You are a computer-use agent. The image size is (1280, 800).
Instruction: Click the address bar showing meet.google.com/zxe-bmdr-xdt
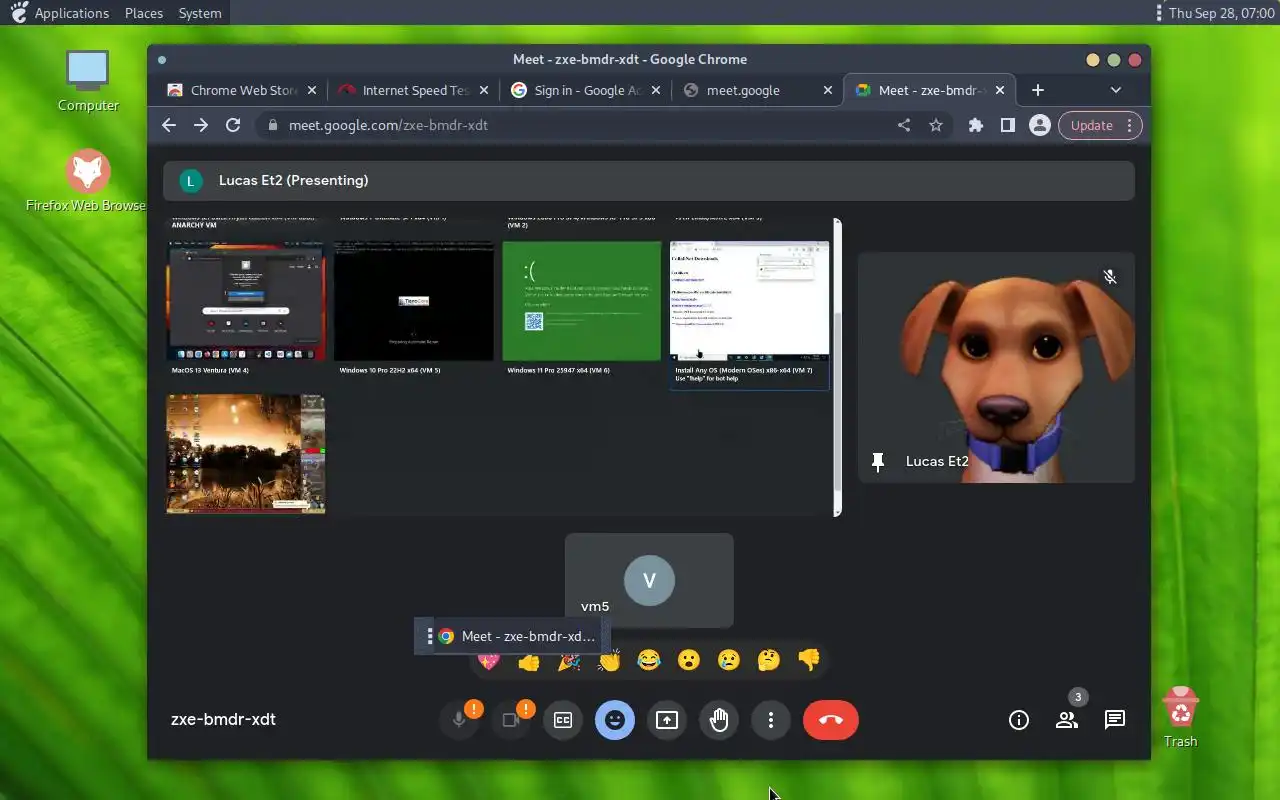pos(603,125)
